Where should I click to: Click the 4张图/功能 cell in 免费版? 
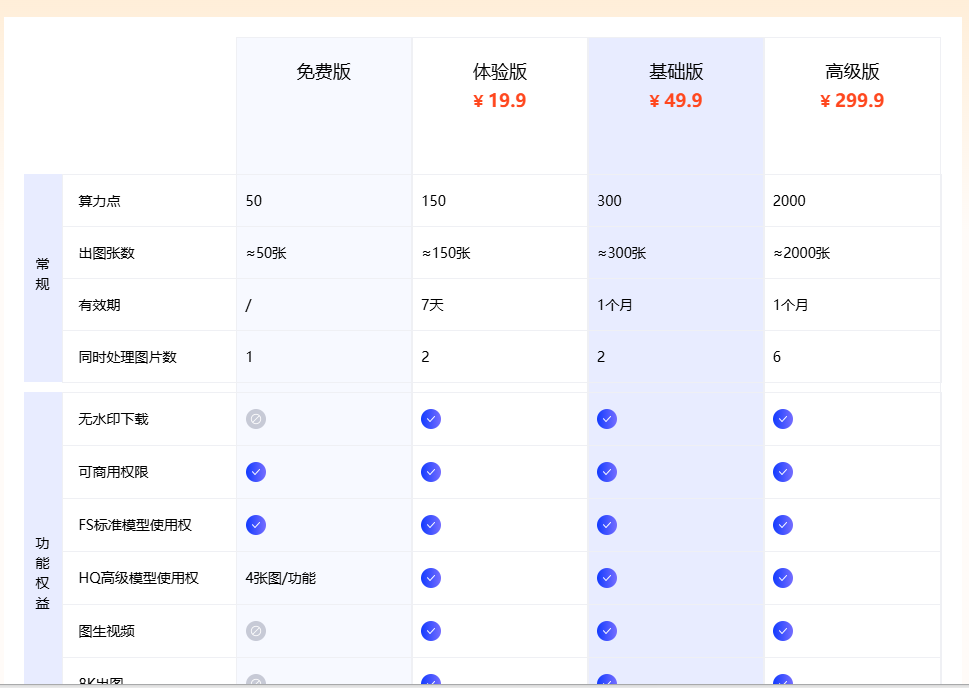[281, 578]
